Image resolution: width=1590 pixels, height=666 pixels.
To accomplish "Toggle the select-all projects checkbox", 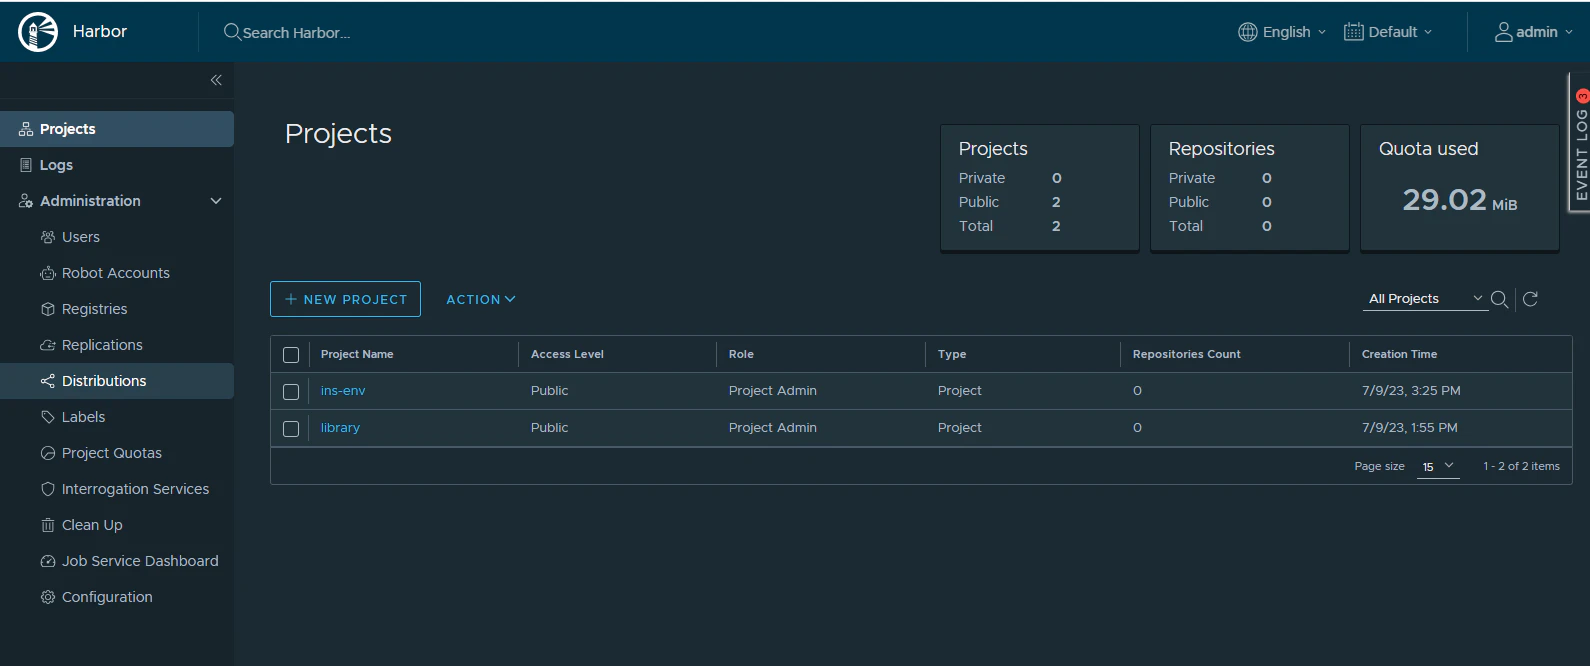I will pyautogui.click(x=291, y=355).
